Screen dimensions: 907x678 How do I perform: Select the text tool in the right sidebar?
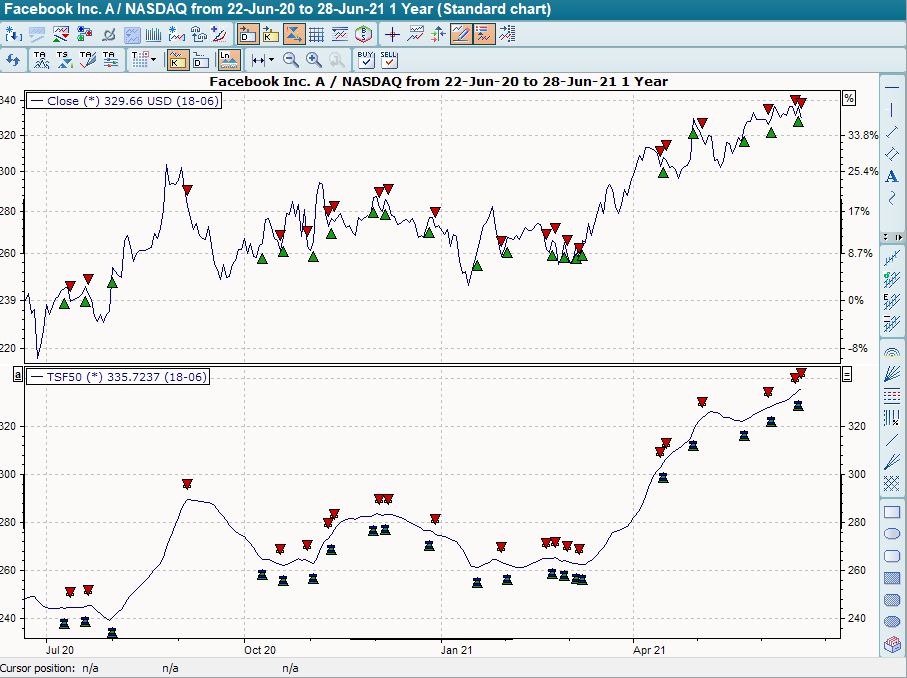(891, 176)
